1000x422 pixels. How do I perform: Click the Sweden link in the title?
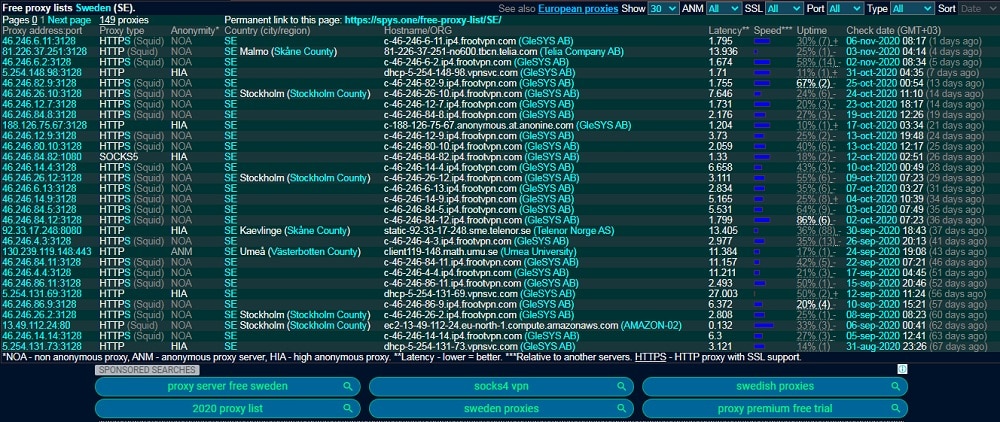[93, 9]
